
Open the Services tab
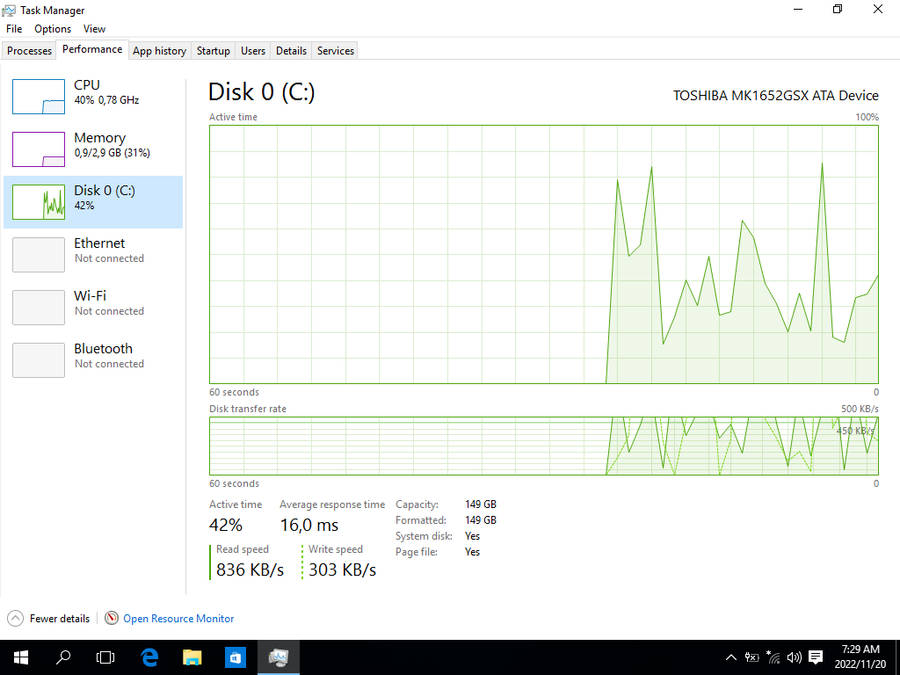pyautogui.click(x=335, y=51)
